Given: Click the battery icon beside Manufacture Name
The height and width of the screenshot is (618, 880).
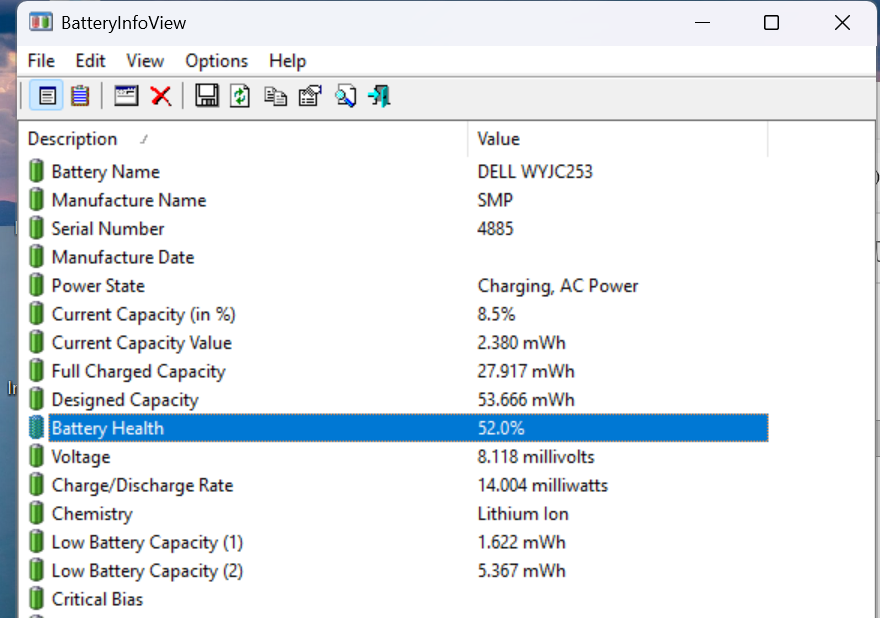Looking at the screenshot, I should point(36,199).
